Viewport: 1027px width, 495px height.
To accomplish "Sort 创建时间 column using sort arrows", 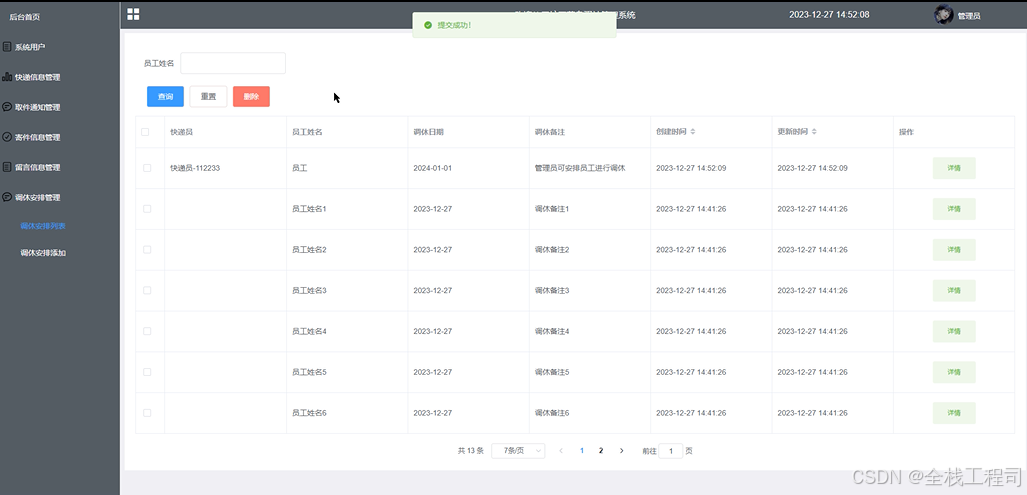I will [x=693, y=132].
